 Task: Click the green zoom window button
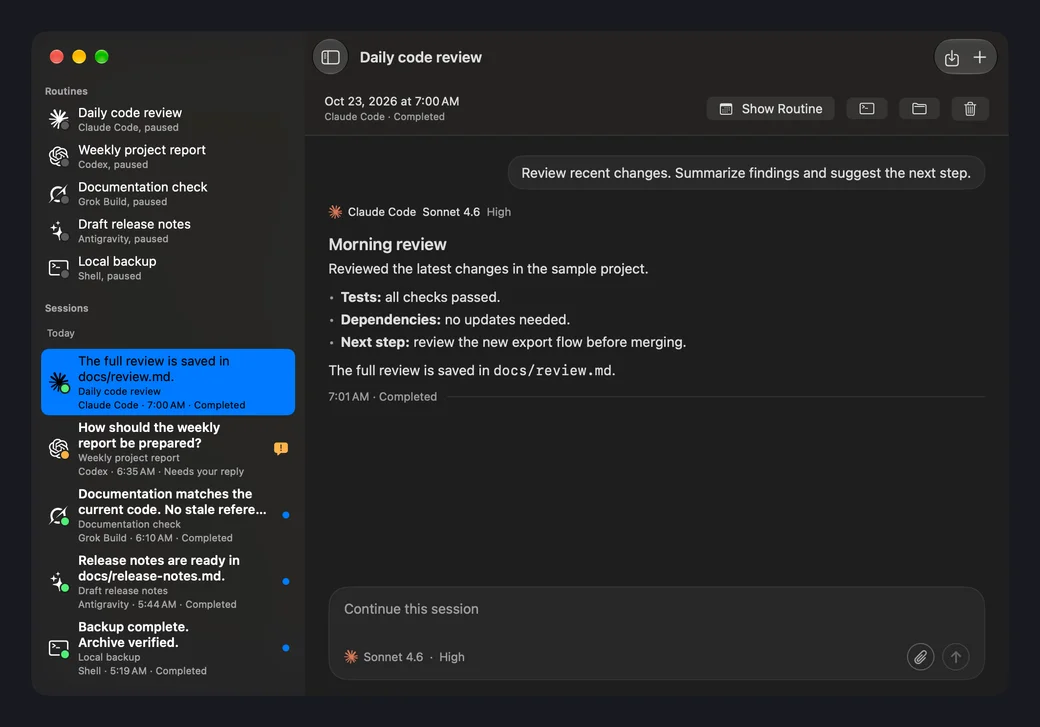click(101, 57)
